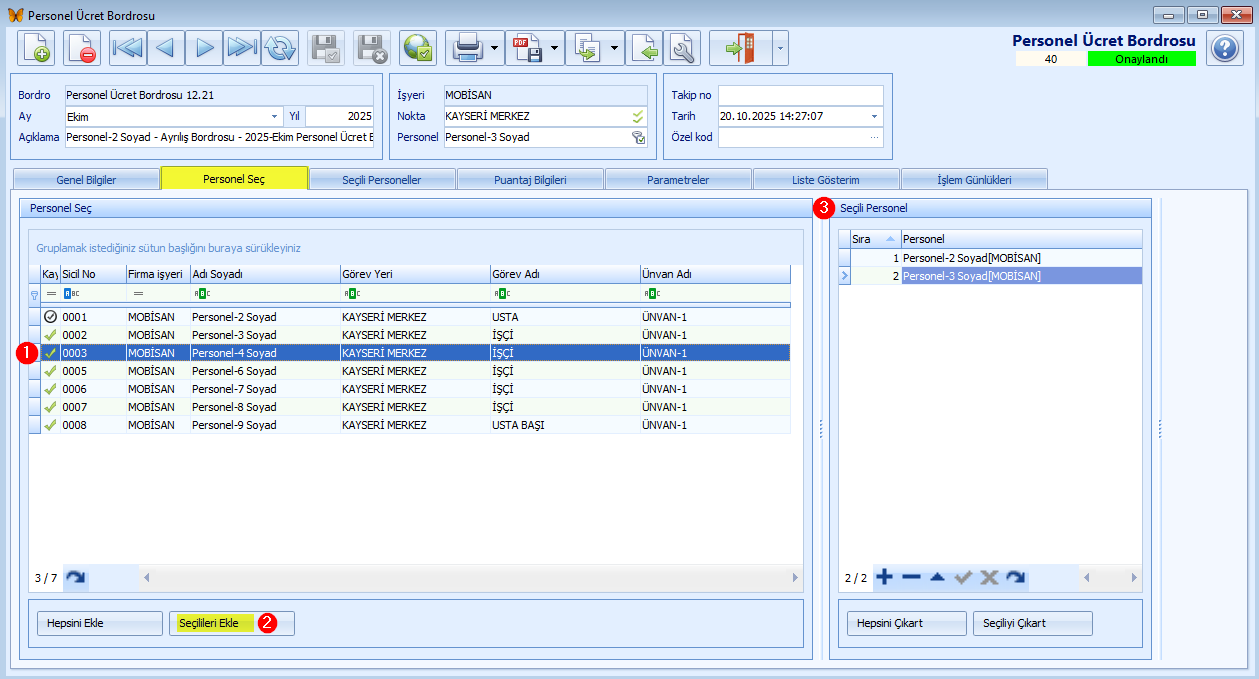Click into the Takip no field

click(800, 95)
